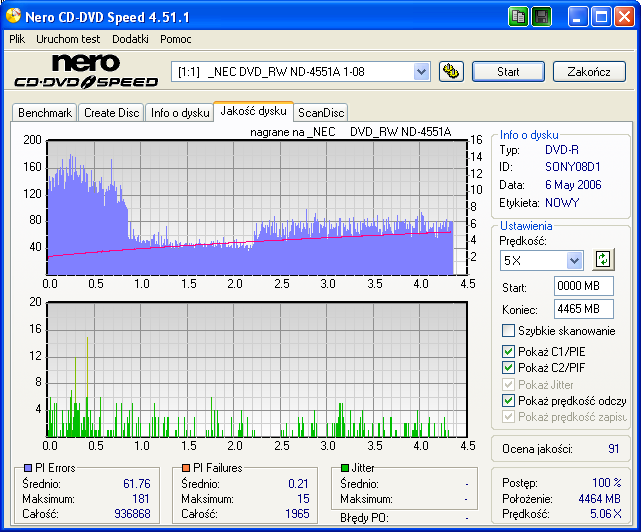This screenshot has width=641, height=532.
Task: Click the PI Errors blue legend square
Action: (28, 467)
